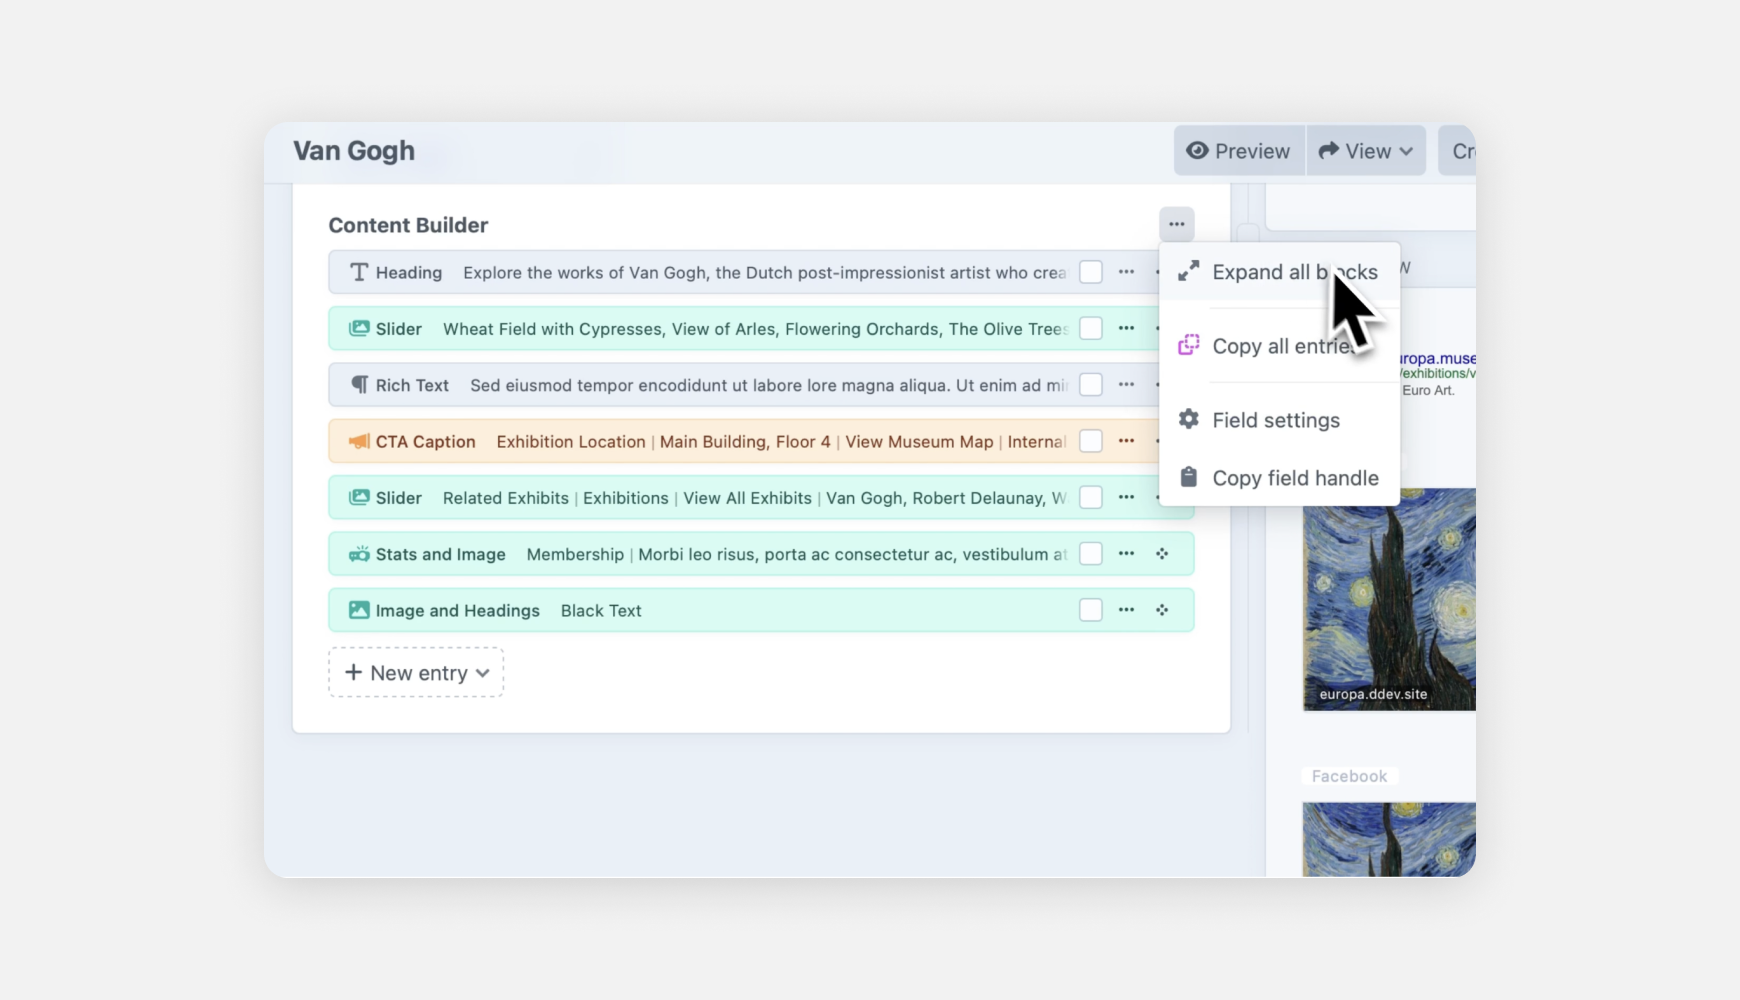Click the Heading block type icon

tap(359, 272)
